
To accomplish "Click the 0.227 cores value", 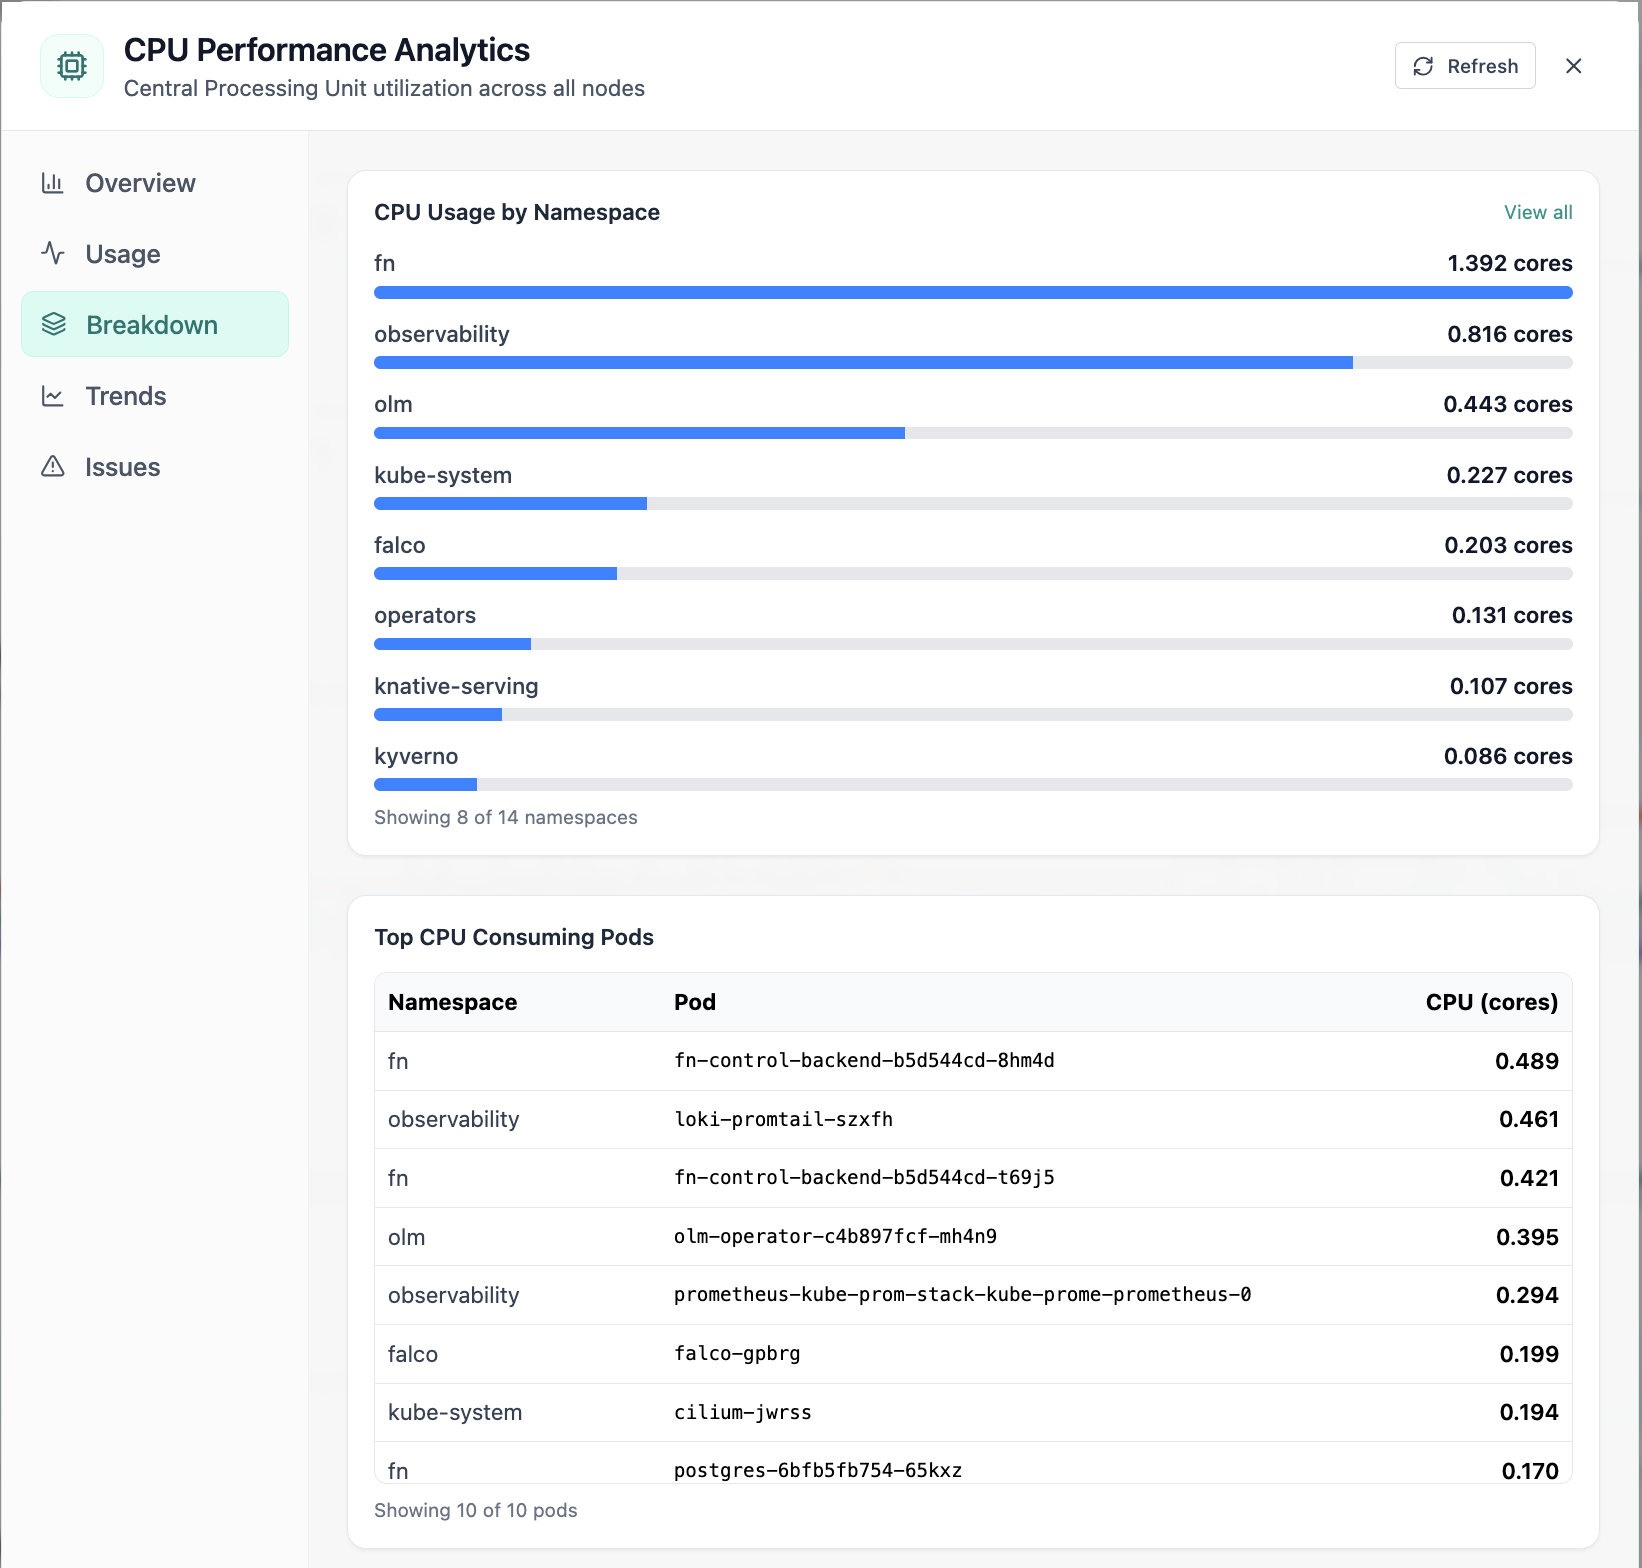I will click(x=1510, y=475).
